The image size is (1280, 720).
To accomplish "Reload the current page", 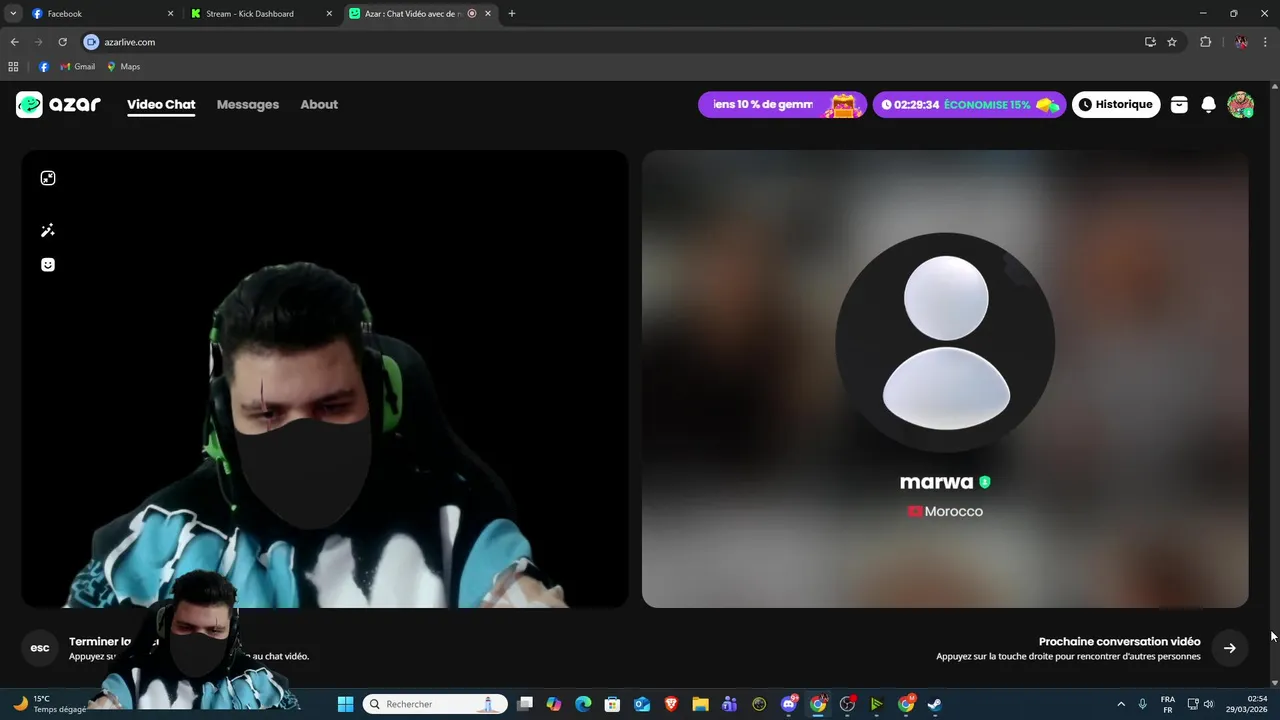I will point(62,42).
